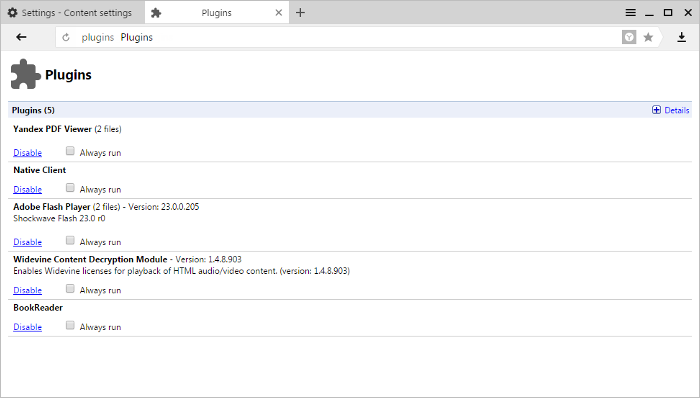
Task: Check Always run for Native Client
Action: coord(70,187)
